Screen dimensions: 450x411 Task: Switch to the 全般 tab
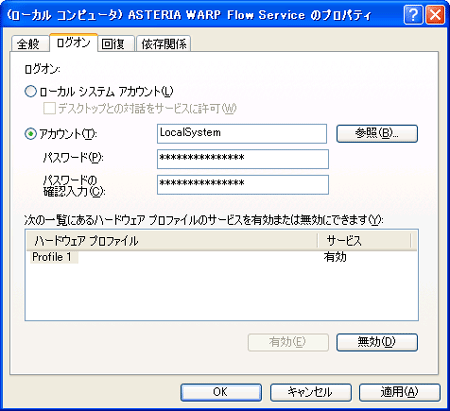(29, 44)
